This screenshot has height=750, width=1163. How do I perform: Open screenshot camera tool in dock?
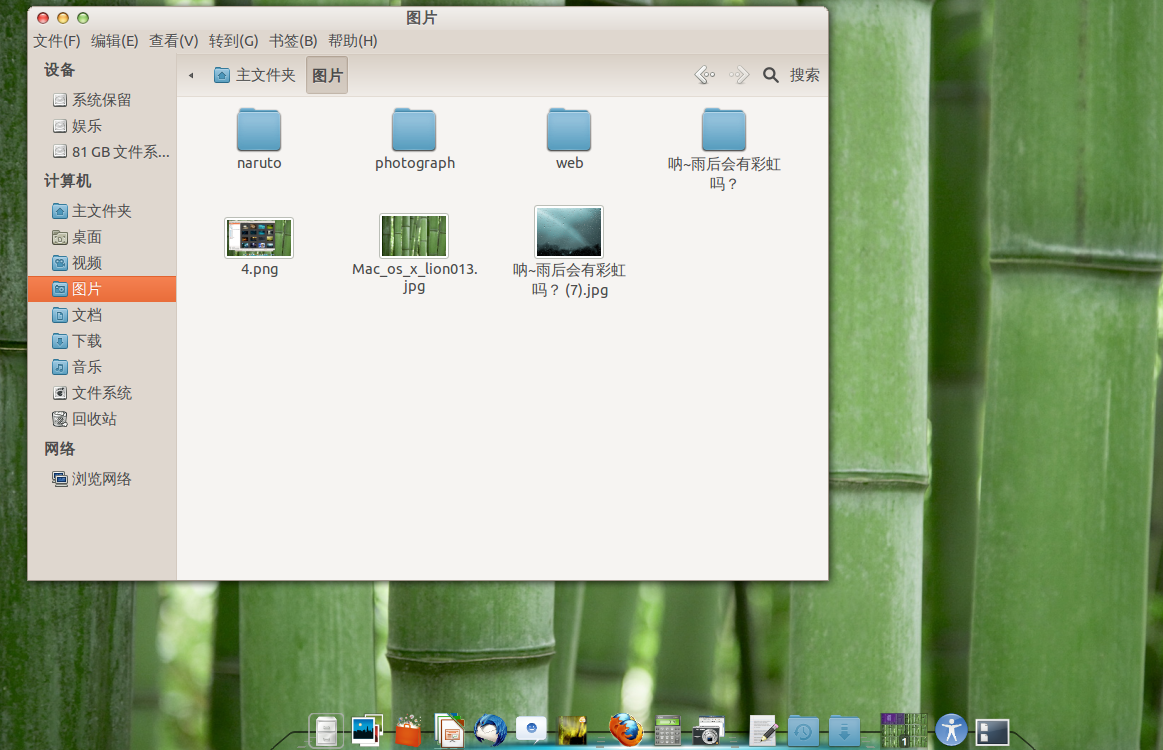[708, 731]
